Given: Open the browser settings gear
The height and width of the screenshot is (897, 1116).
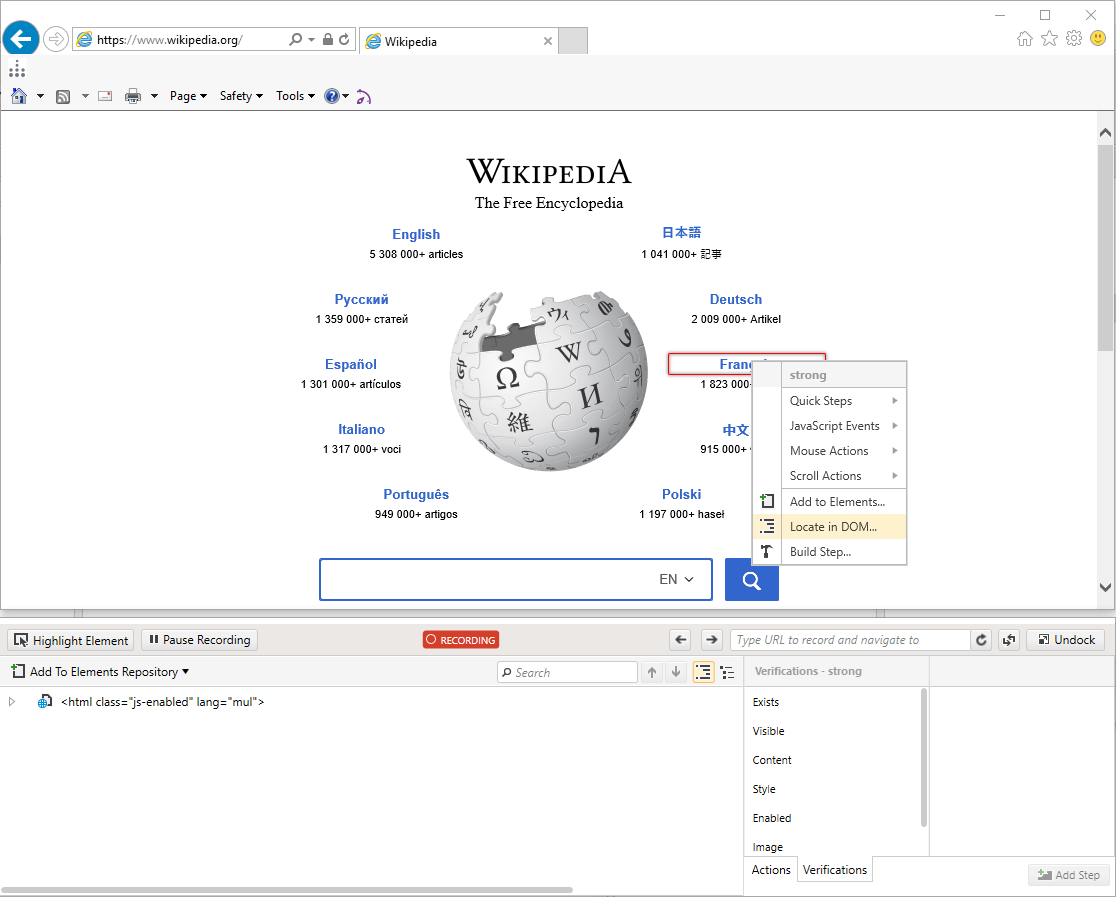Looking at the screenshot, I should pyautogui.click(x=1073, y=38).
